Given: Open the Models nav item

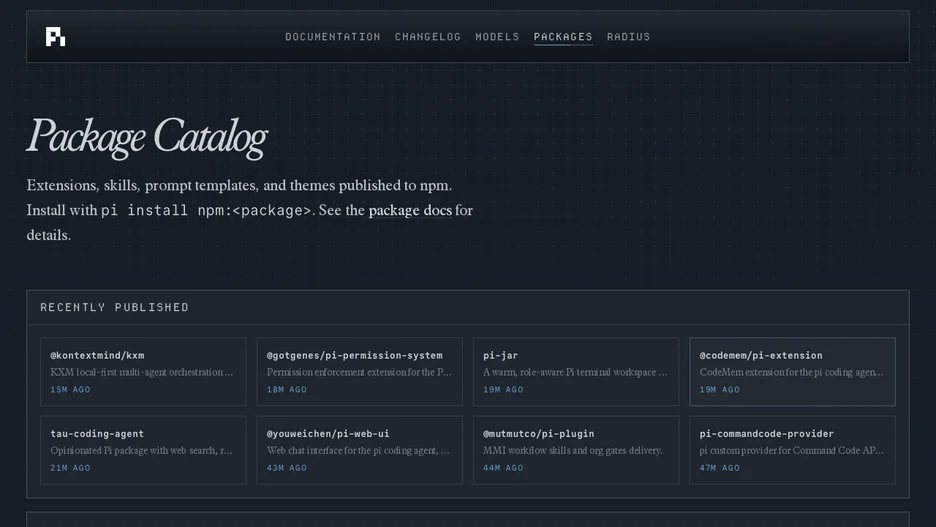Looking at the screenshot, I should (x=497, y=37).
